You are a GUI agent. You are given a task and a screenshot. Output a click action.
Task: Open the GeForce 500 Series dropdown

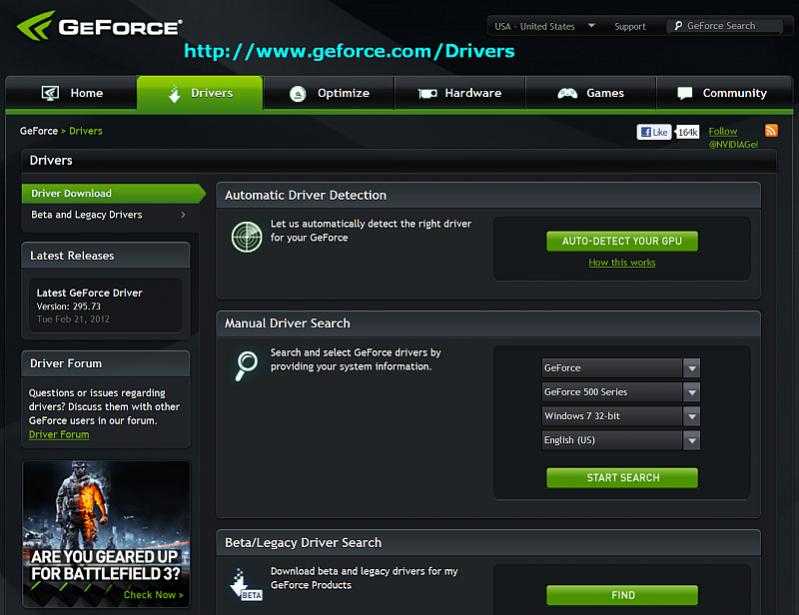coord(620,392)
